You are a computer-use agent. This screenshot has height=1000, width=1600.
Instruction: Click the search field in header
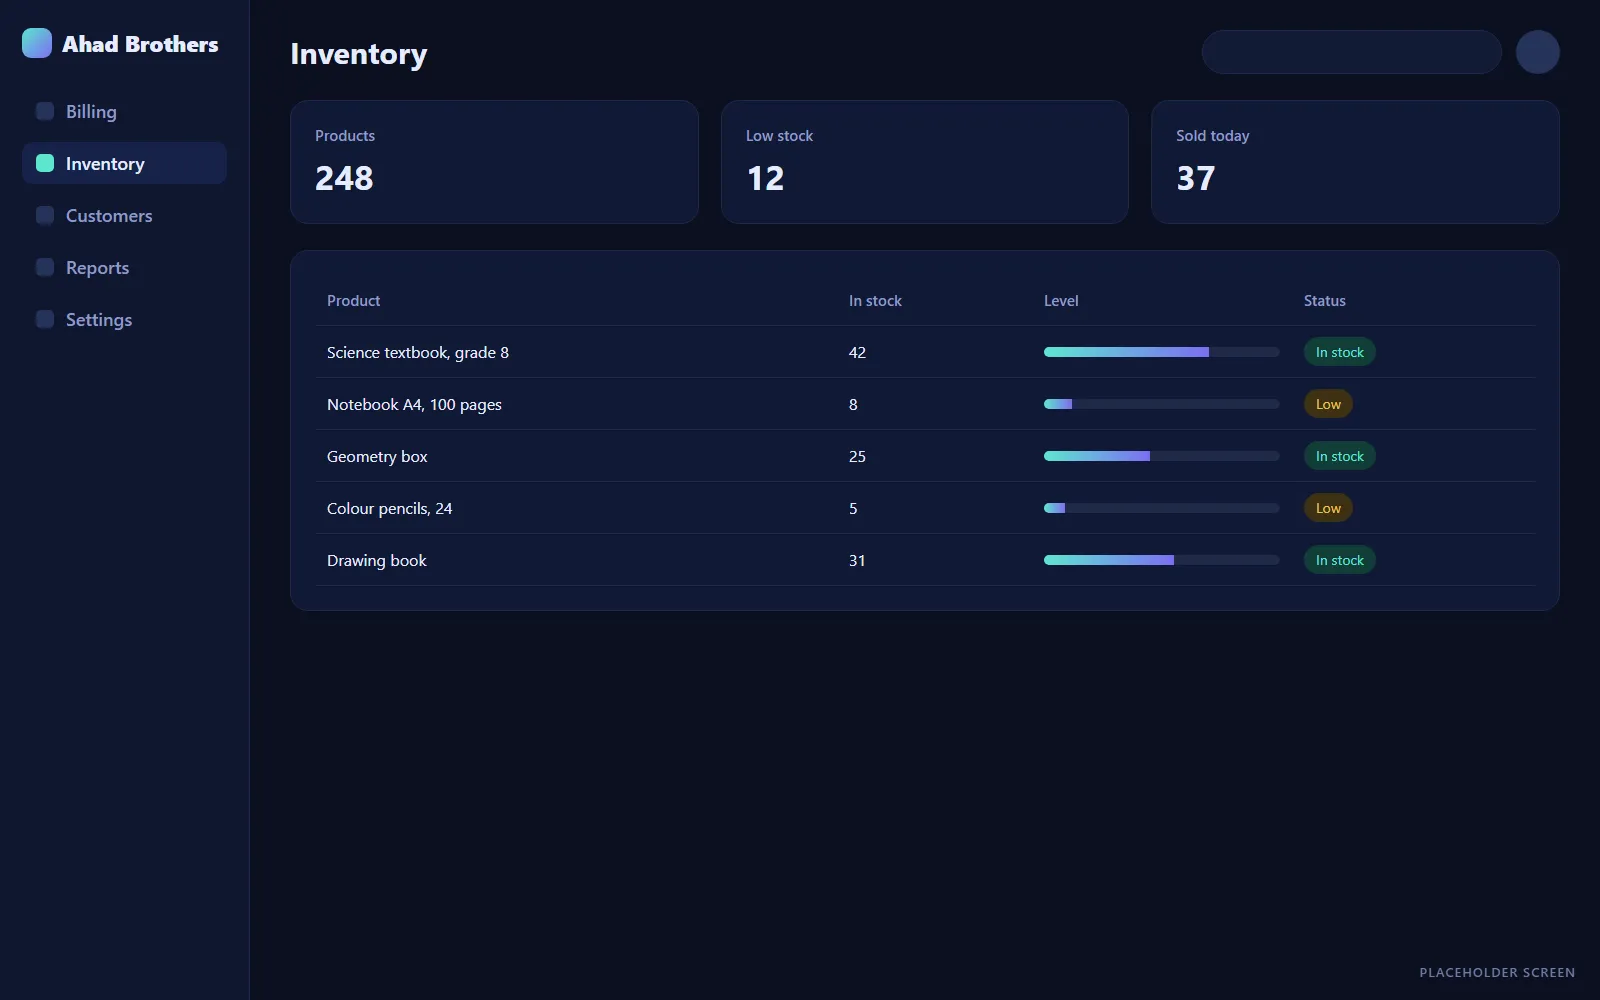[1351, 52]
